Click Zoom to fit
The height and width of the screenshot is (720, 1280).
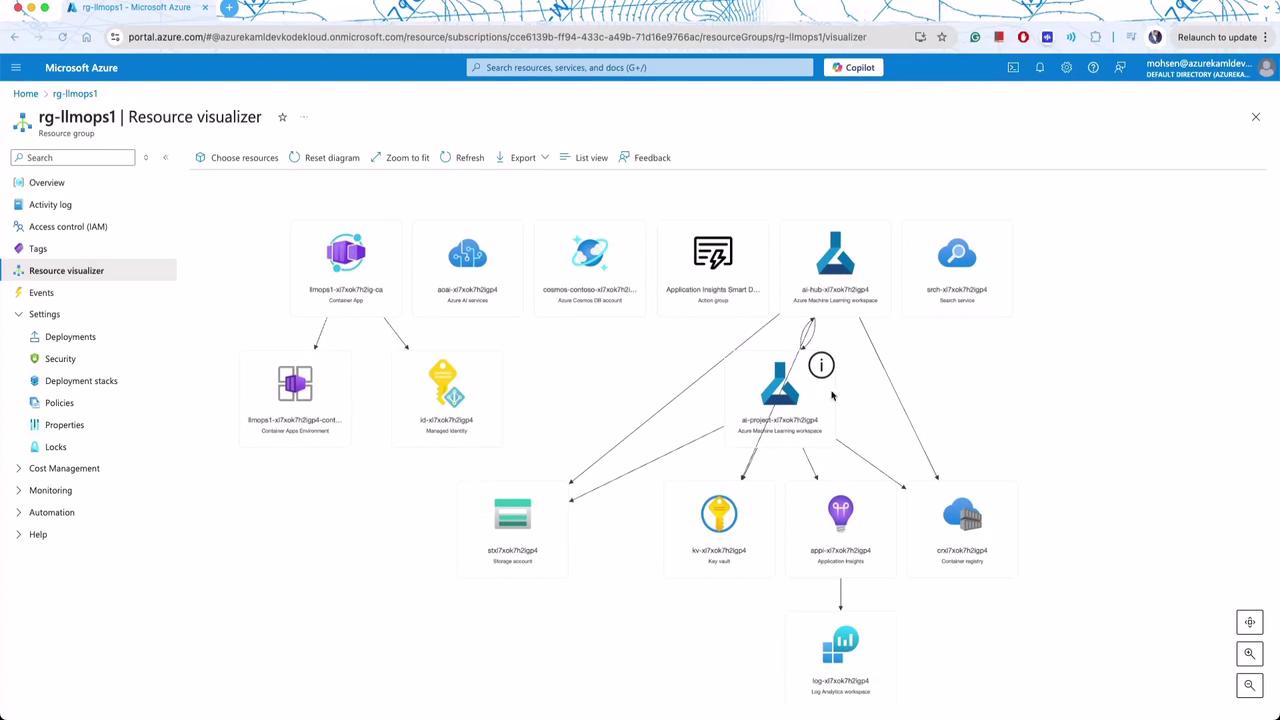click(x=399, y=158)
